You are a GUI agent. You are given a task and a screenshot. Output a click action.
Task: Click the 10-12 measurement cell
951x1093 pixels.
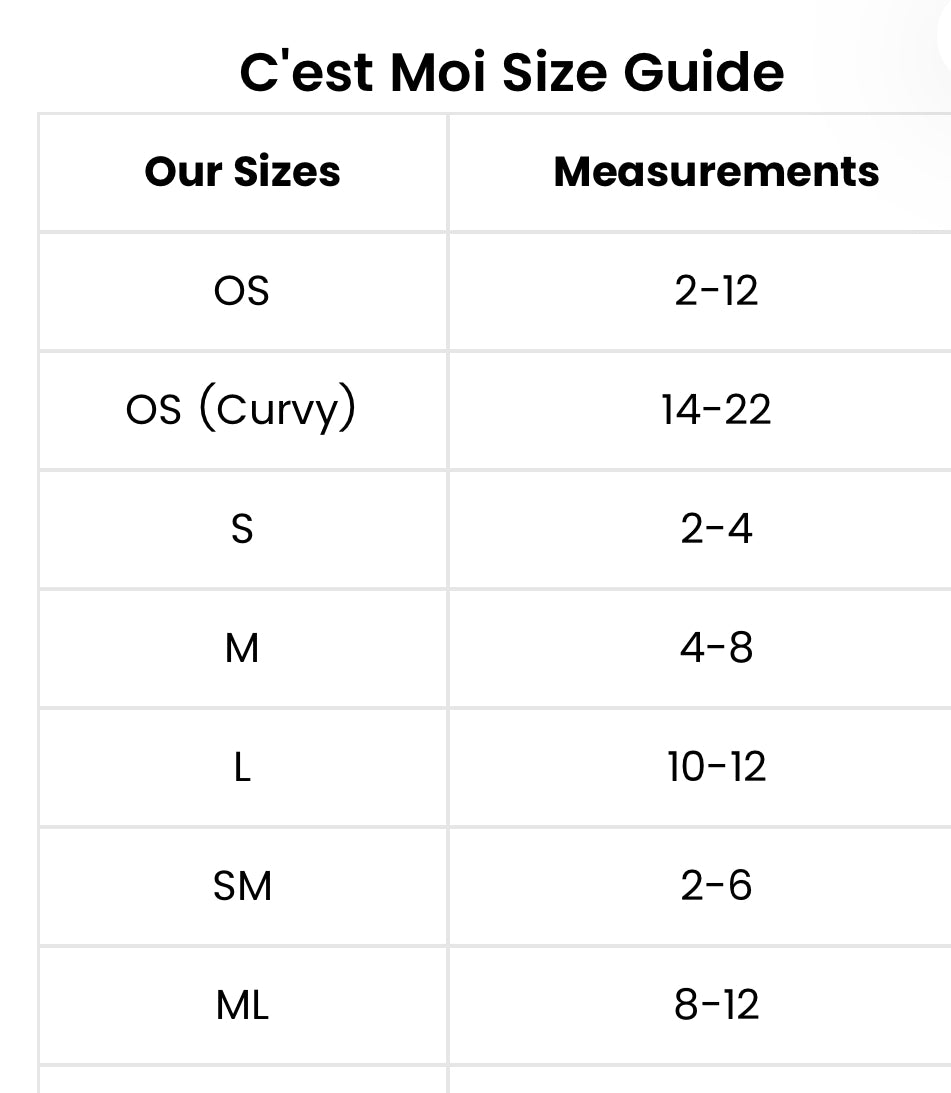point(716,767)
